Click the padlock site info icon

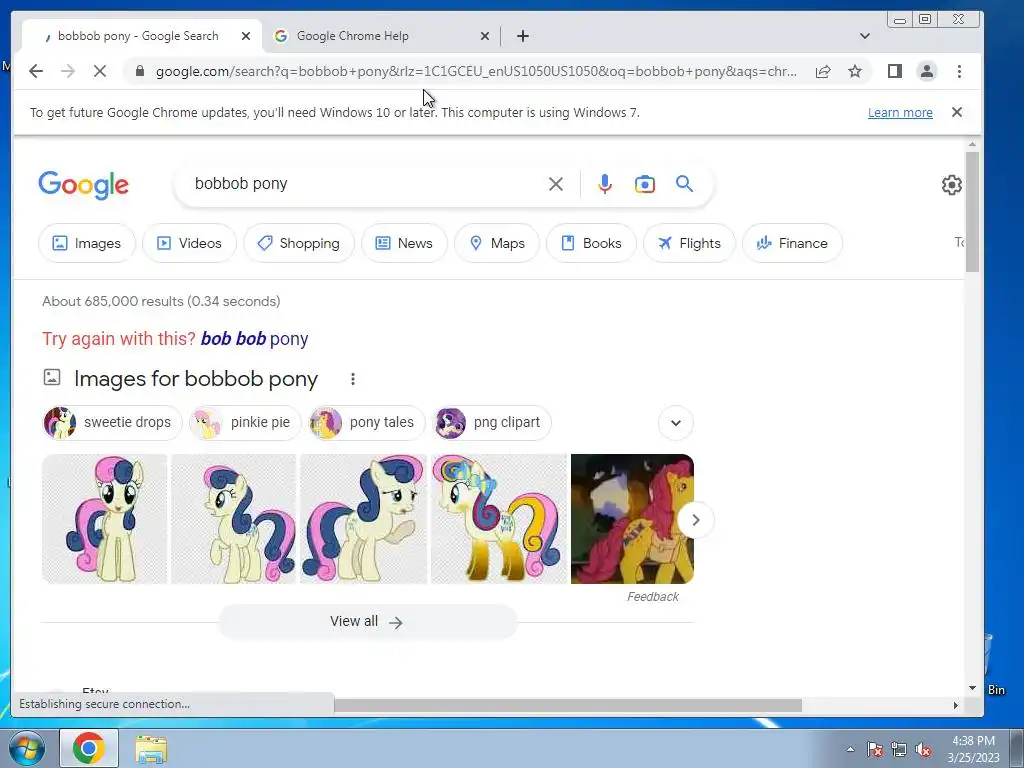pos(139,71)
